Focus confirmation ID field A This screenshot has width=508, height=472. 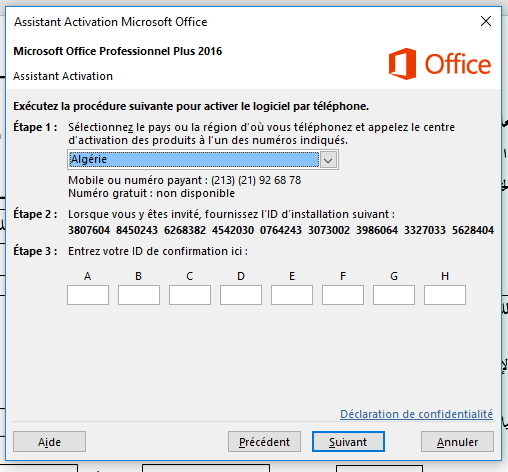pos(88,295)
